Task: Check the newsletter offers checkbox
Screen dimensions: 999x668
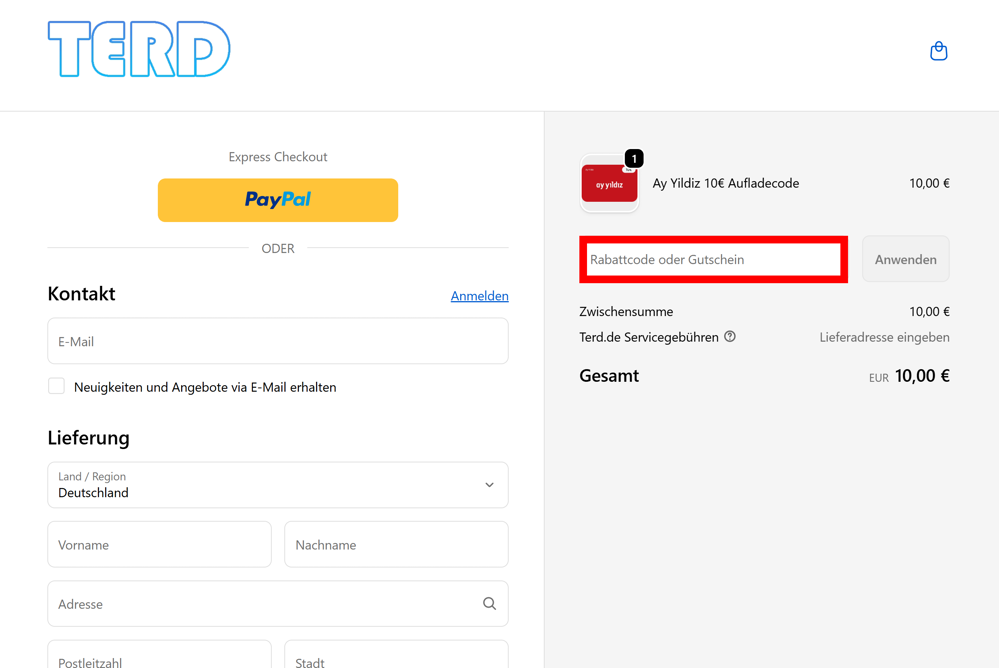Action: point(56,386)
